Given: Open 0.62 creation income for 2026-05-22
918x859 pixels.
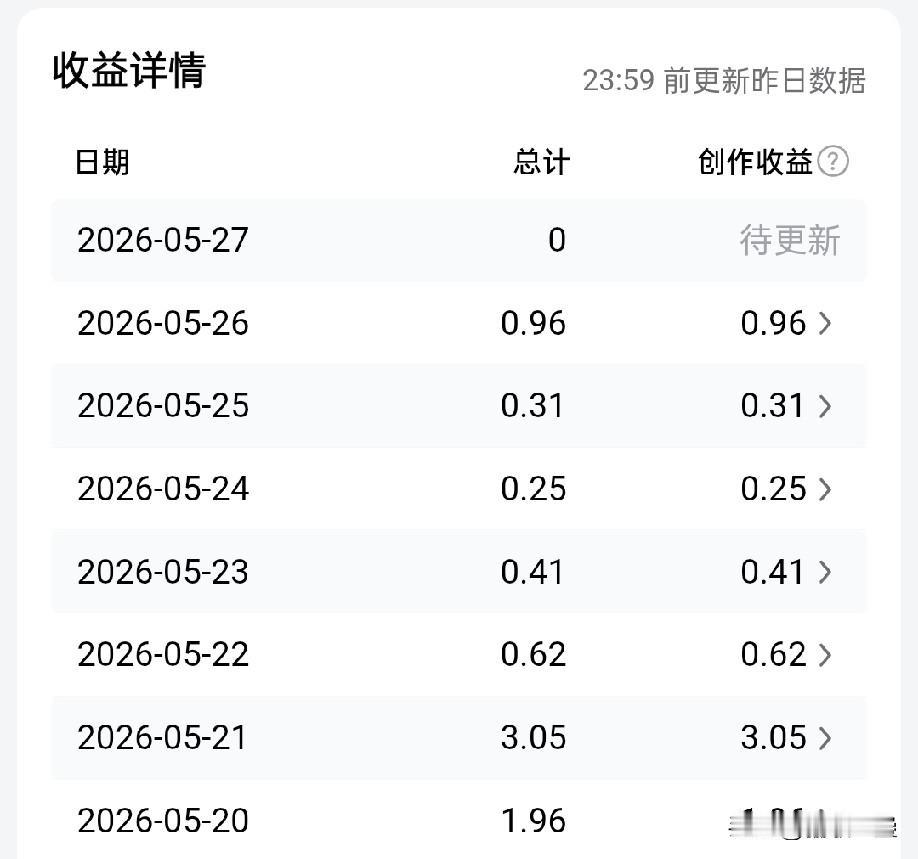Looking at the screenshot, I should coord(773,655).
